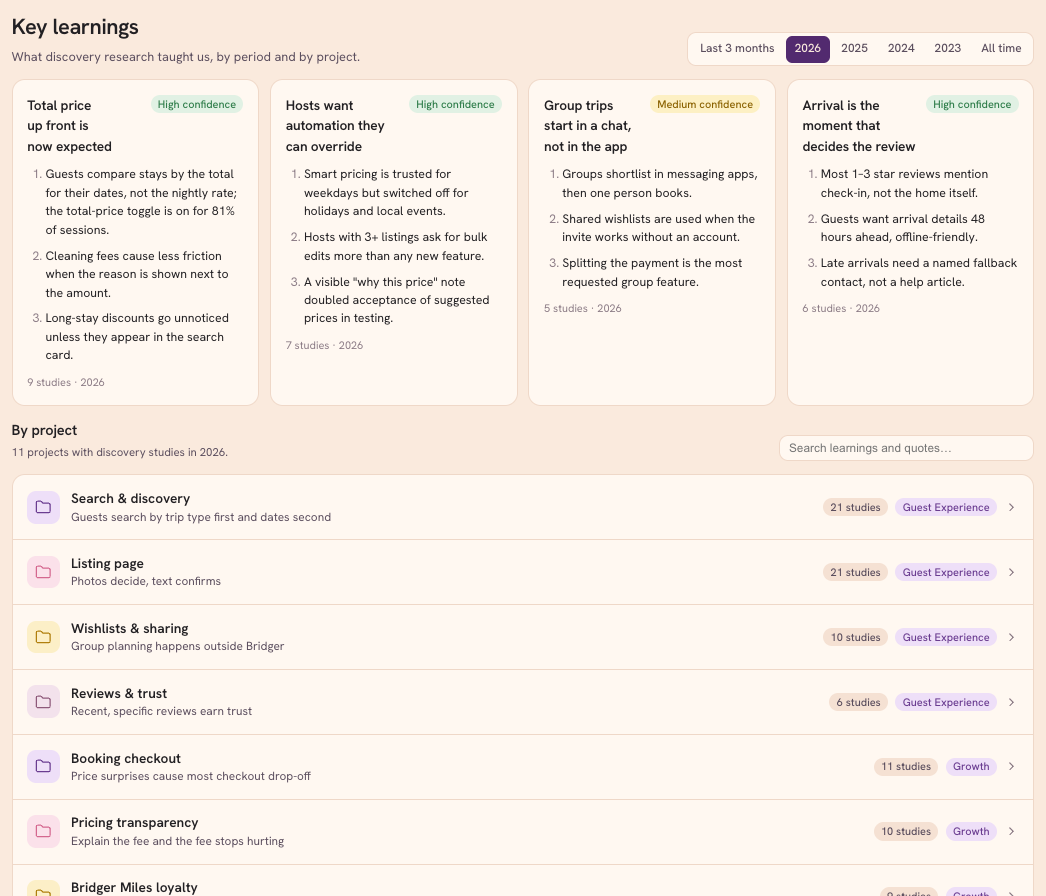The width and height of the screenshot is (1046, 896).
Task: Click the Pricing transparency folder icon
Action: pos(43,831)
